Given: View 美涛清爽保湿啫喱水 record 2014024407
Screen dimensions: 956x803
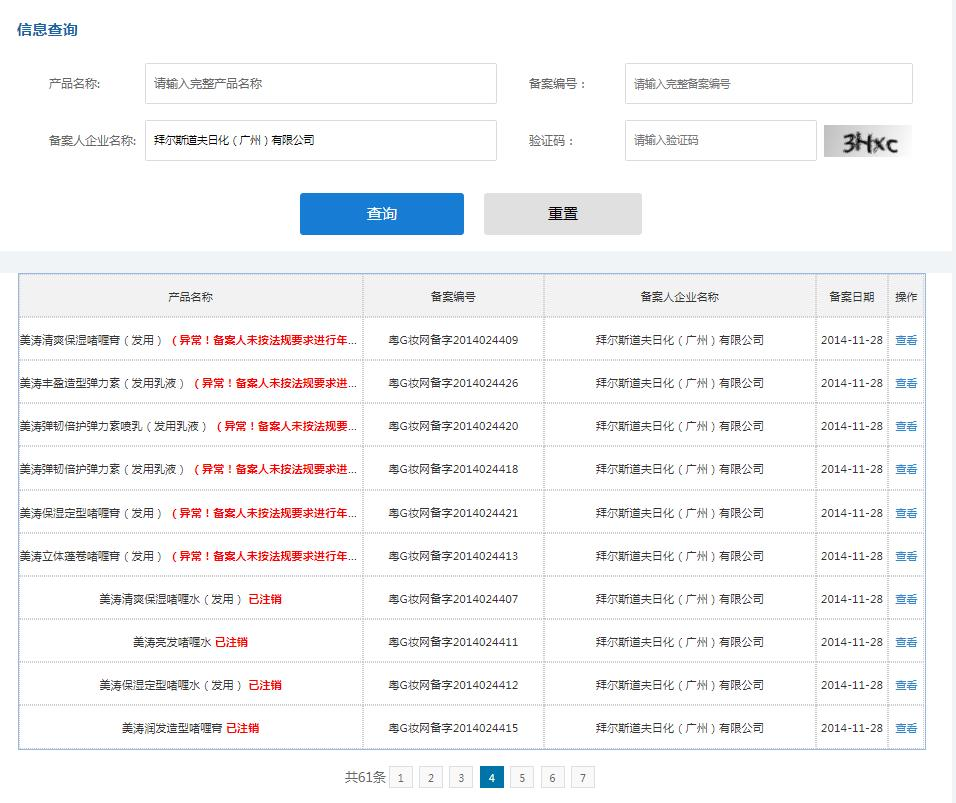Looking at the screenshot, I should 906,599.
